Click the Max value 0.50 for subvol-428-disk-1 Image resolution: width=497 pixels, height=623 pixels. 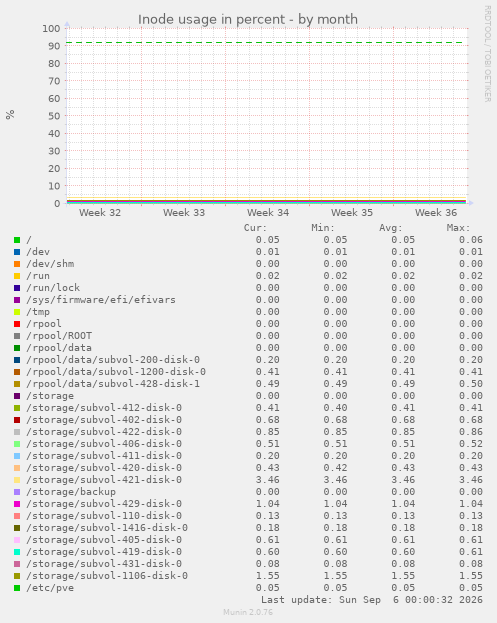471,384
